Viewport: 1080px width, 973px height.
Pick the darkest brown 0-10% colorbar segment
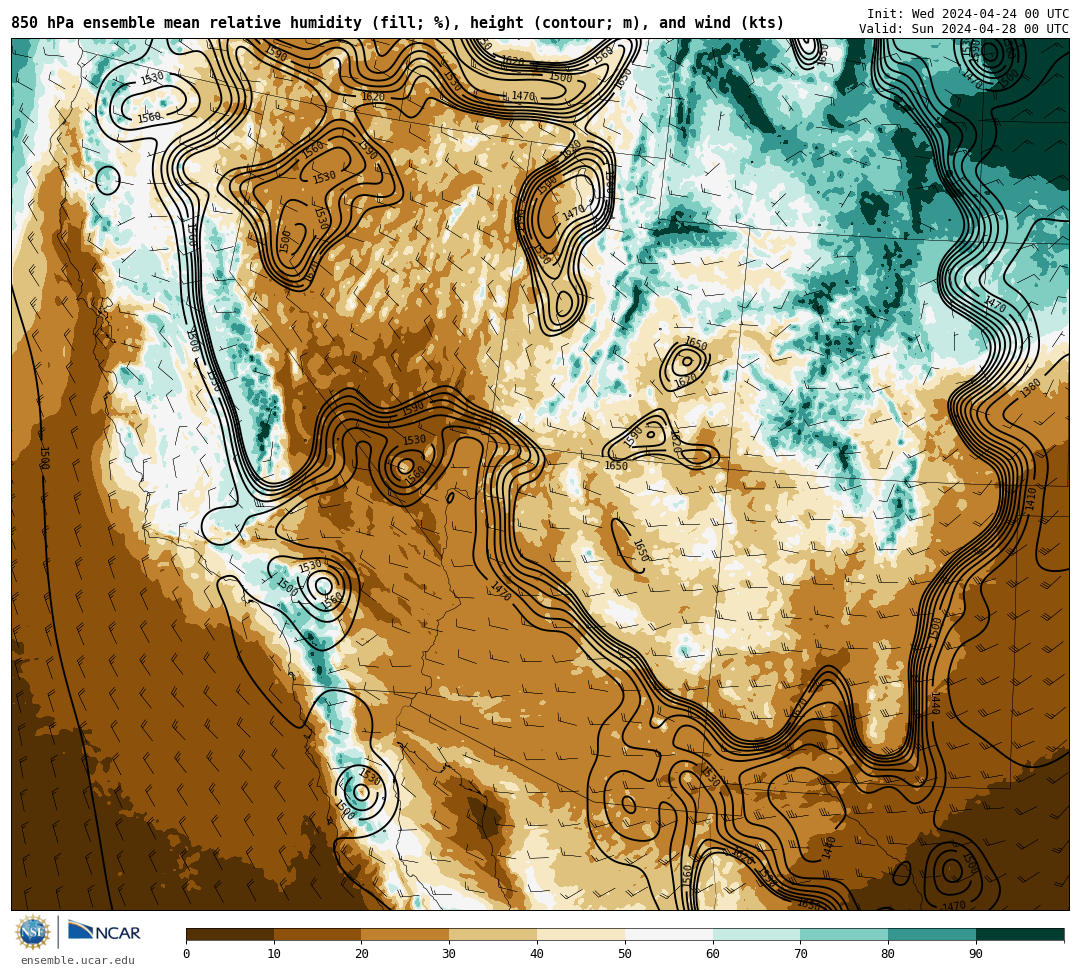230,934
